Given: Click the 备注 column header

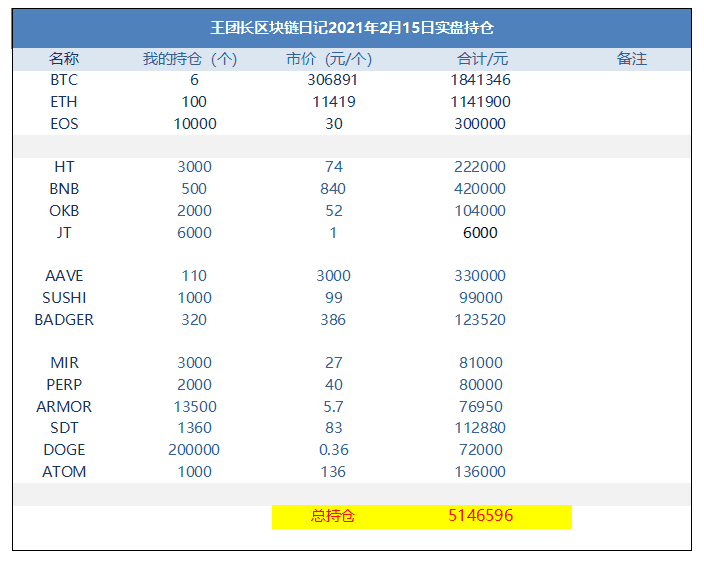Looking at the screenshot, I should tap(632, 59).
